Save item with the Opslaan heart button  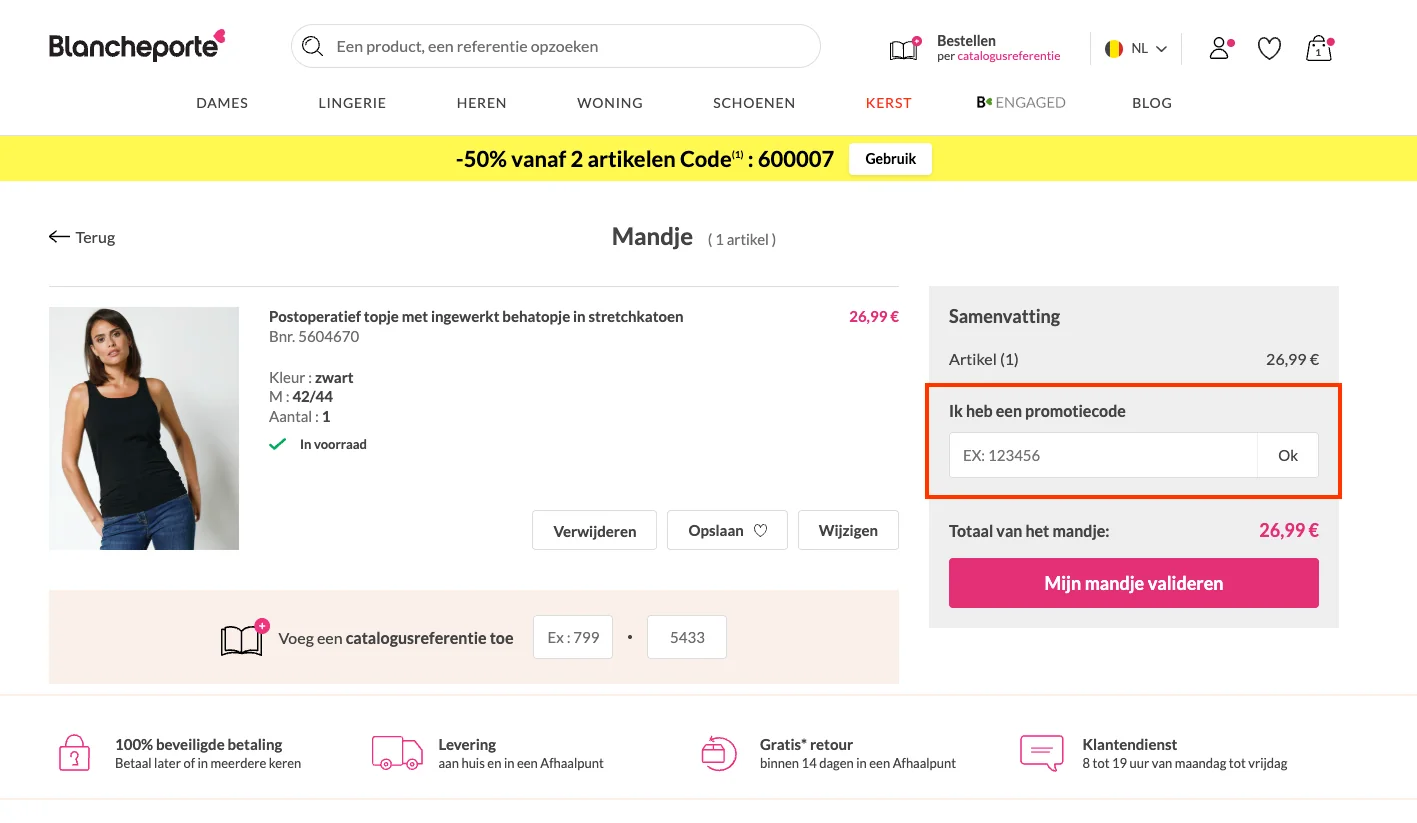[x=727, y=530]
